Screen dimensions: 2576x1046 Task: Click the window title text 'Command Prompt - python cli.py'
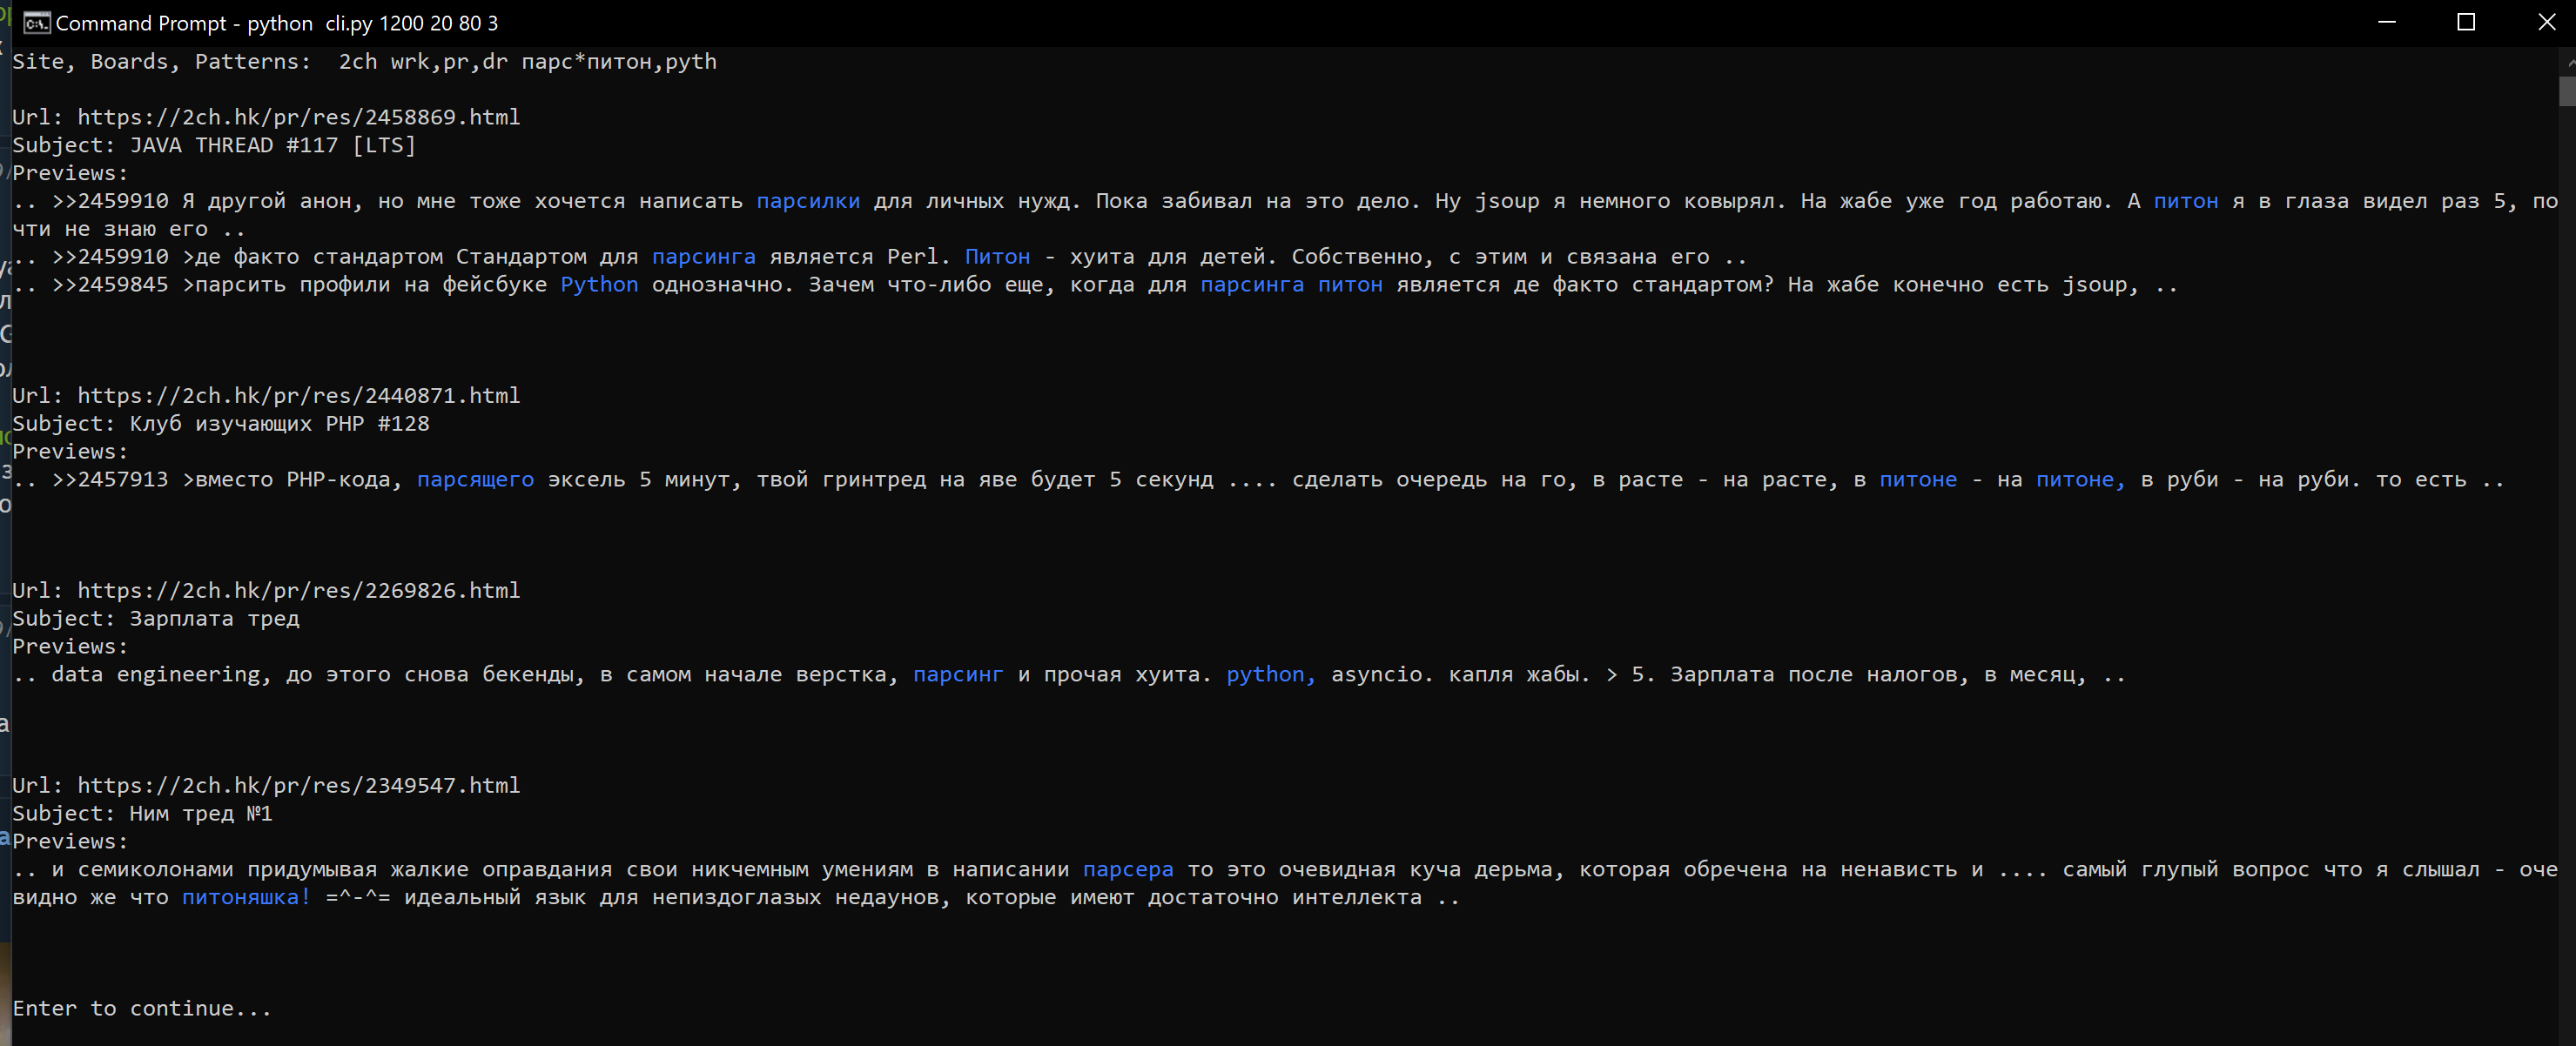(x=183, y=23)
